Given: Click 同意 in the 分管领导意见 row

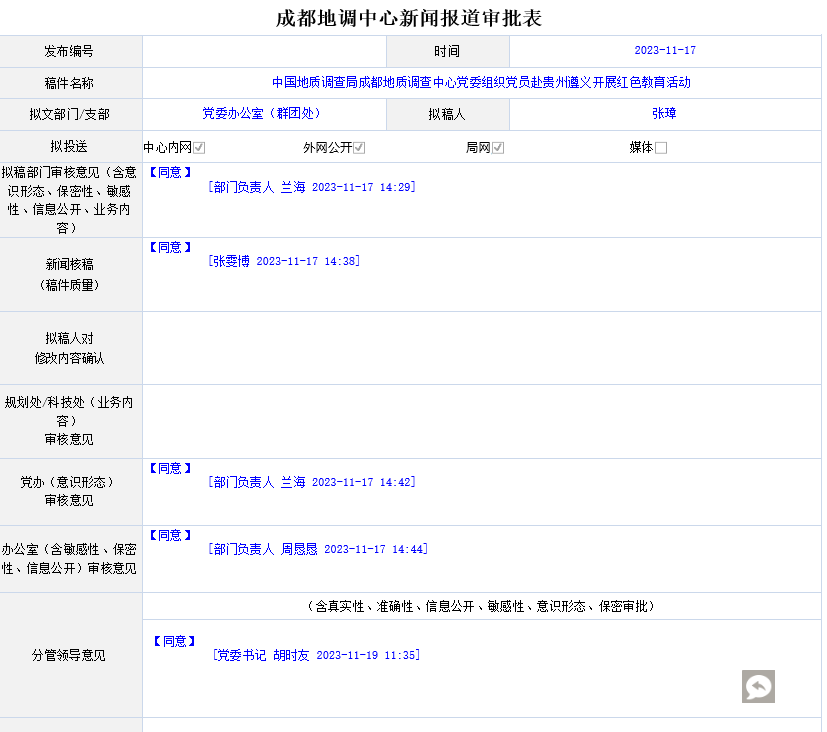Looking at the screenshot, I should click(174, 641).
